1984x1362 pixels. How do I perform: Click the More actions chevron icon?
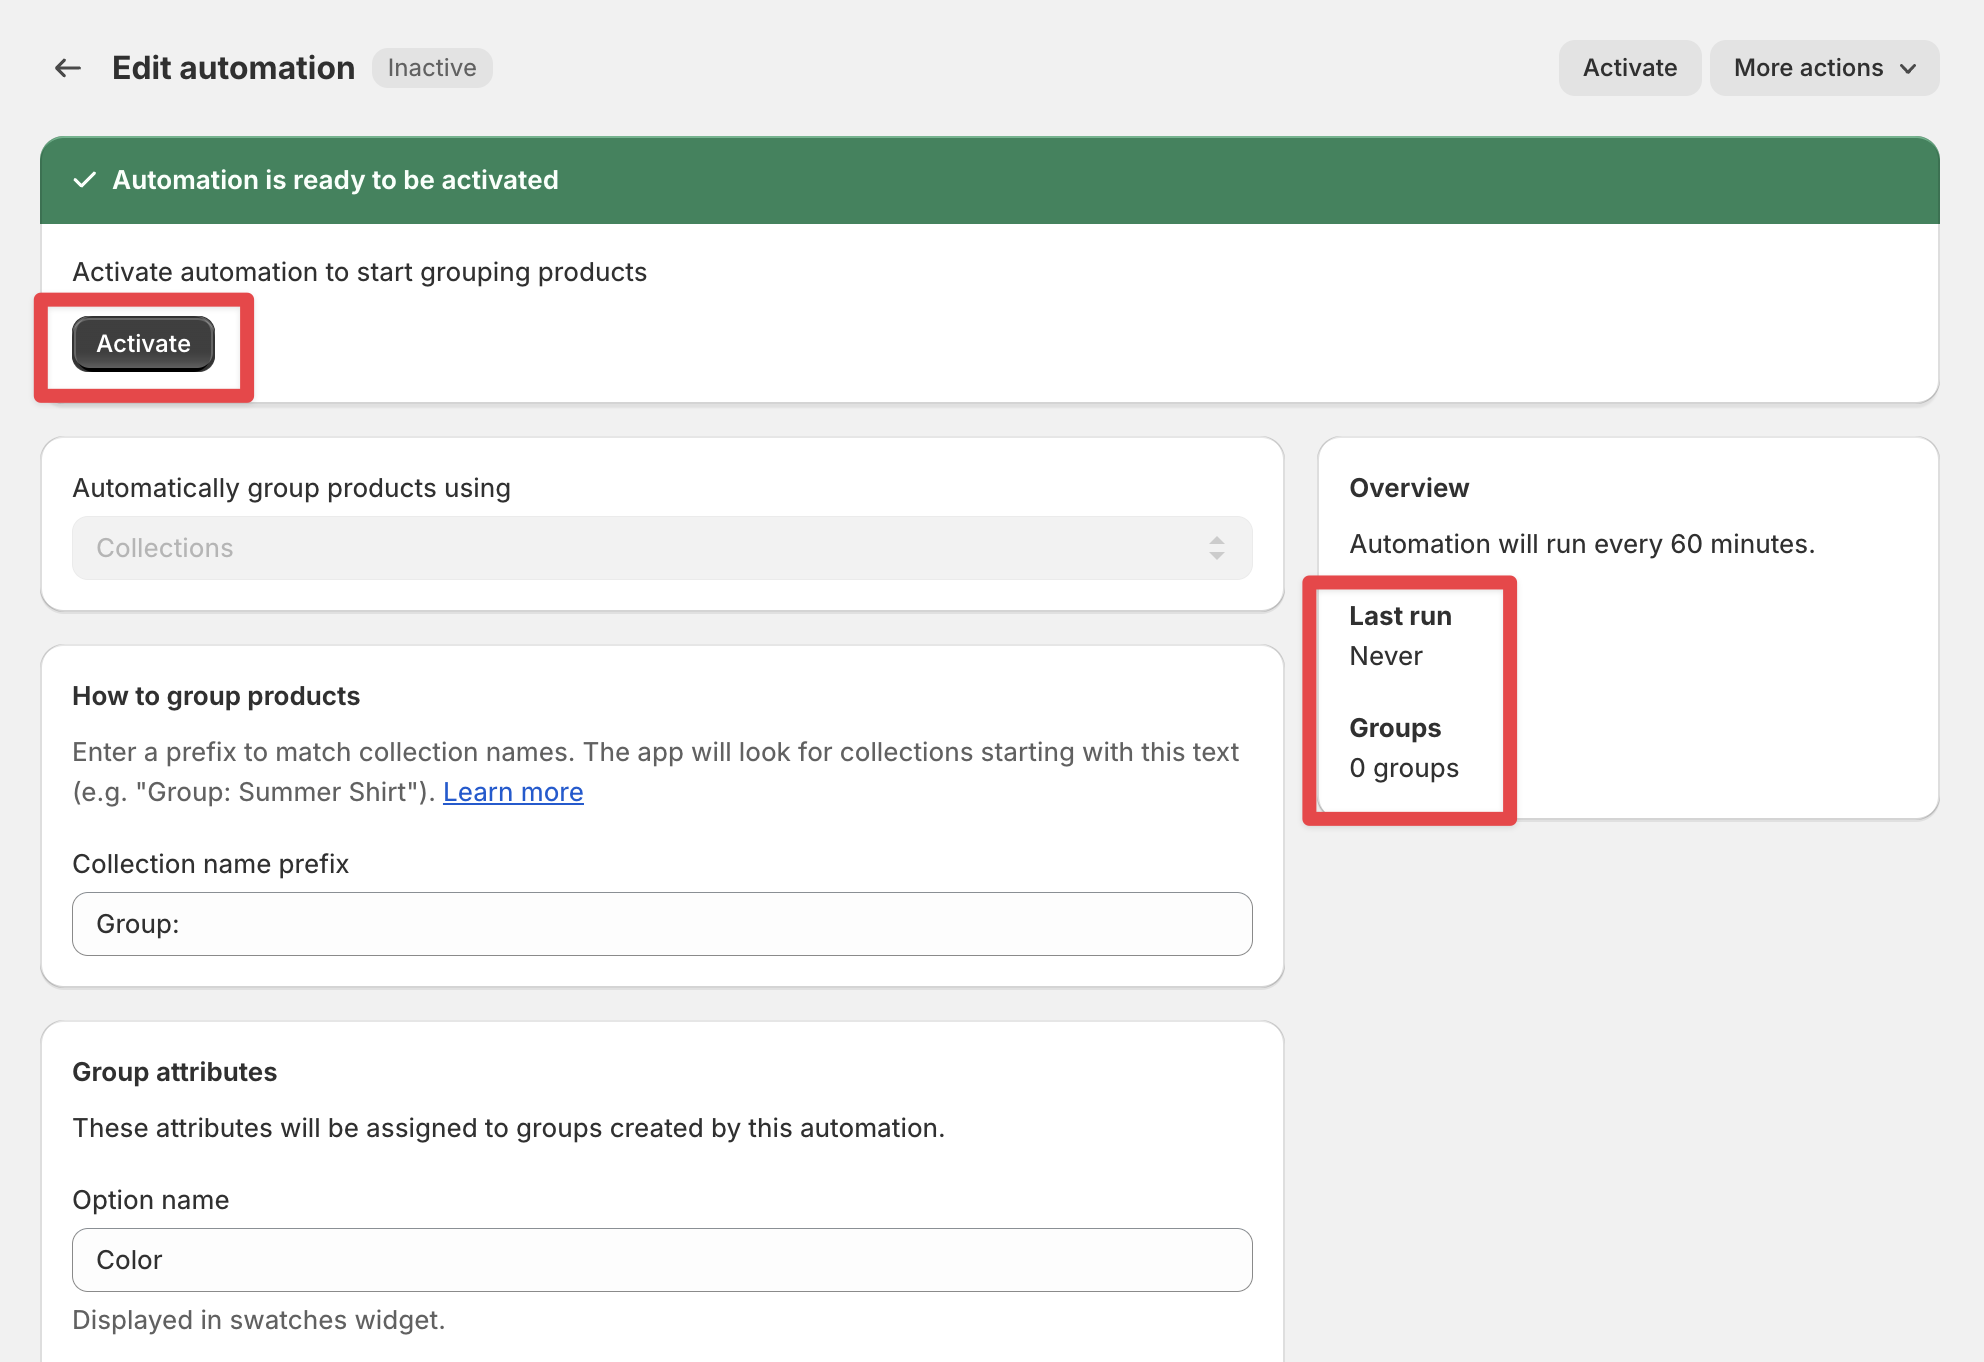click(x=1908, y=68)
